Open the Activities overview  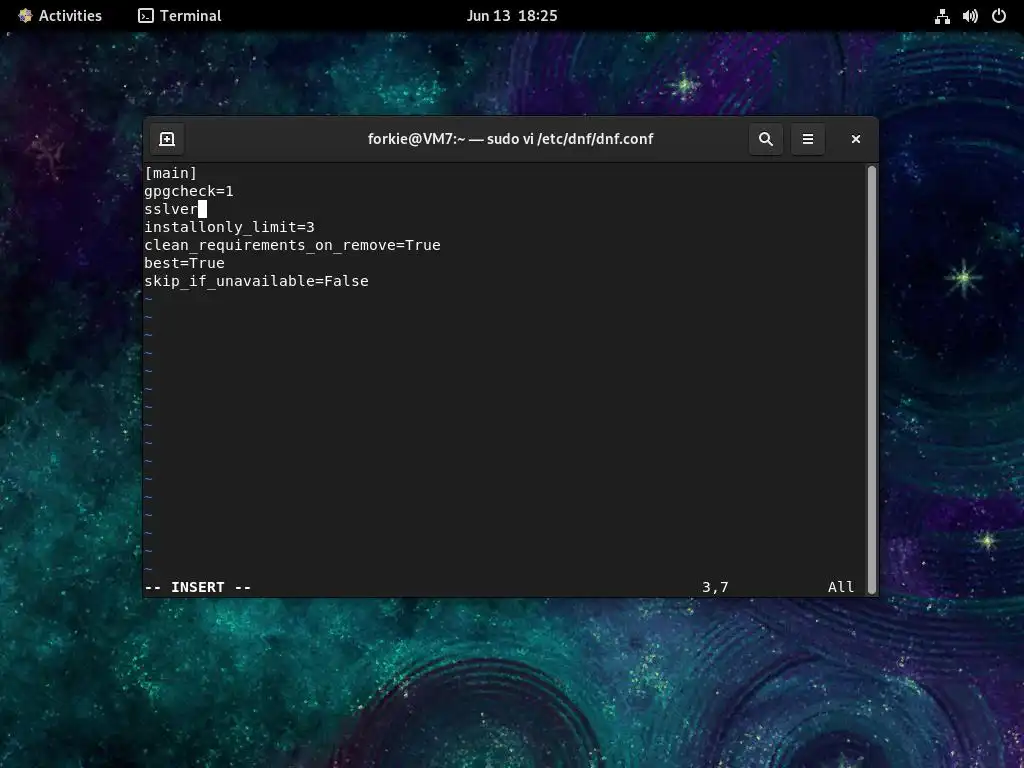pyautogui.click(x=60, y=16)
